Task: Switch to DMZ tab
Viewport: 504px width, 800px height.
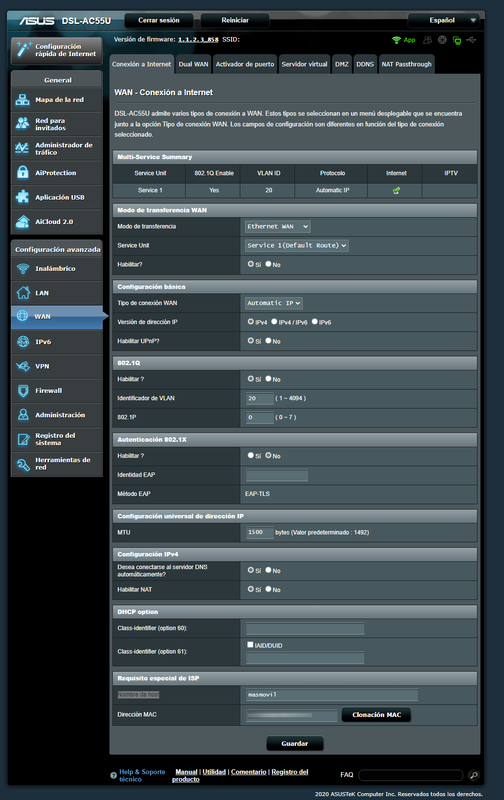Action: (x=342, y=64)
